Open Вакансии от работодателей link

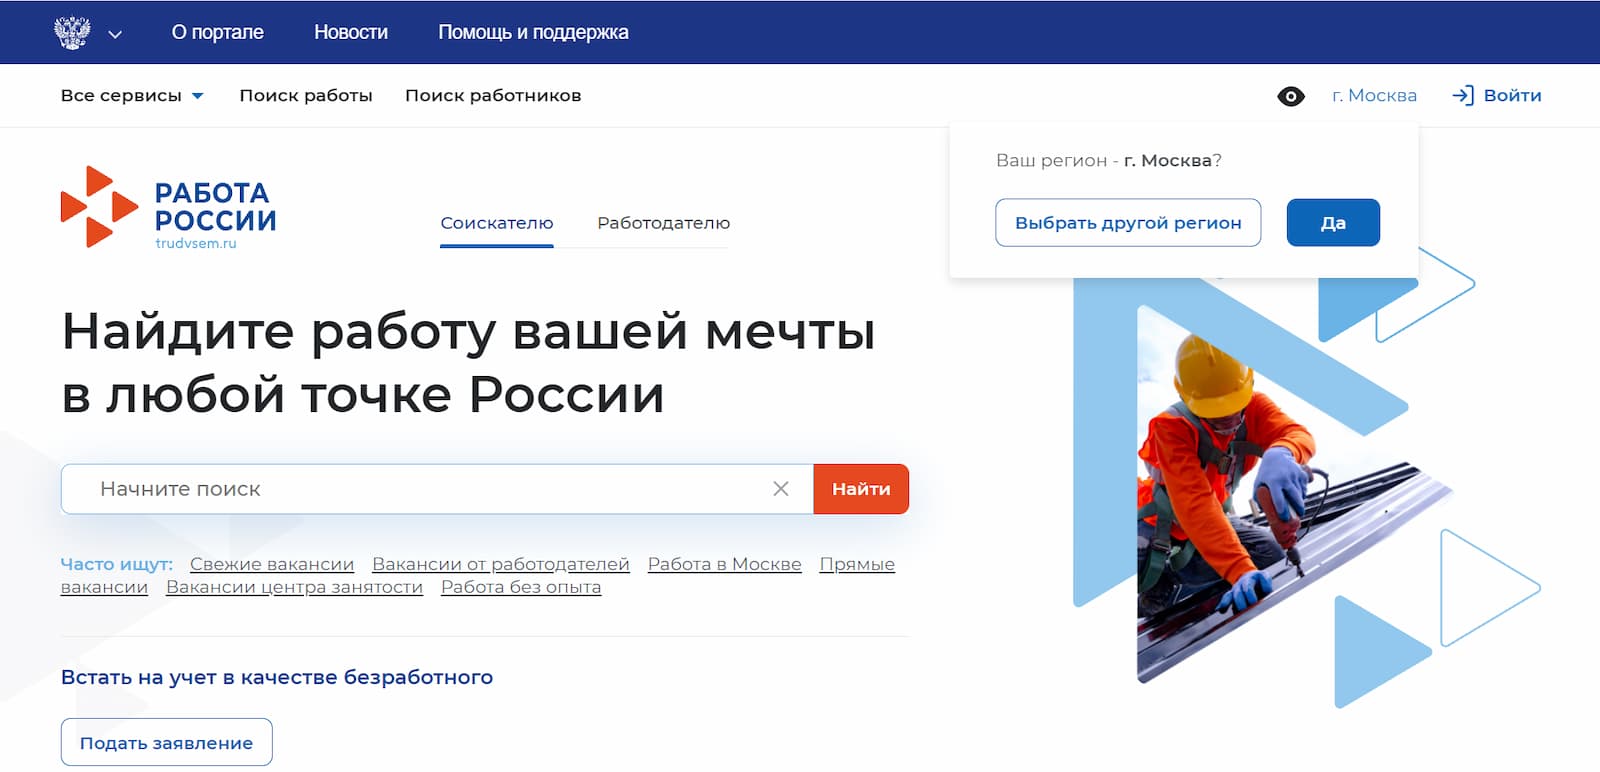[x=501, y=564]
